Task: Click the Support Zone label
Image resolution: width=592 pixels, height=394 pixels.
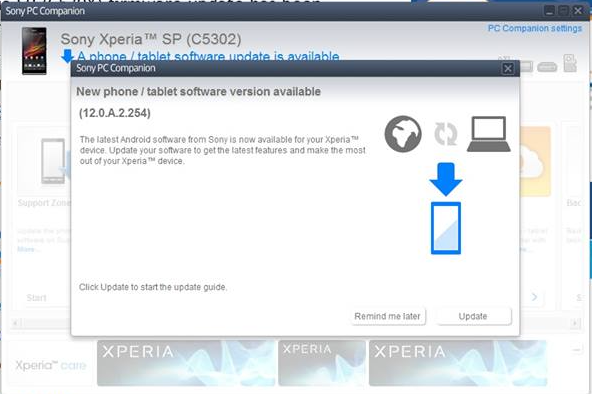Action: click(x=44, y=203)
